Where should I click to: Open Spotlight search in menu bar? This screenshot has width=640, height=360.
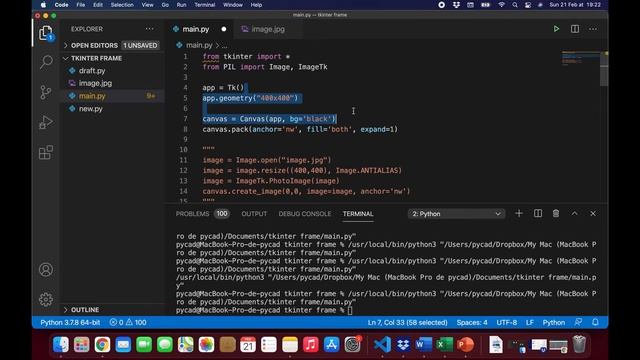(x=515, y=5)
